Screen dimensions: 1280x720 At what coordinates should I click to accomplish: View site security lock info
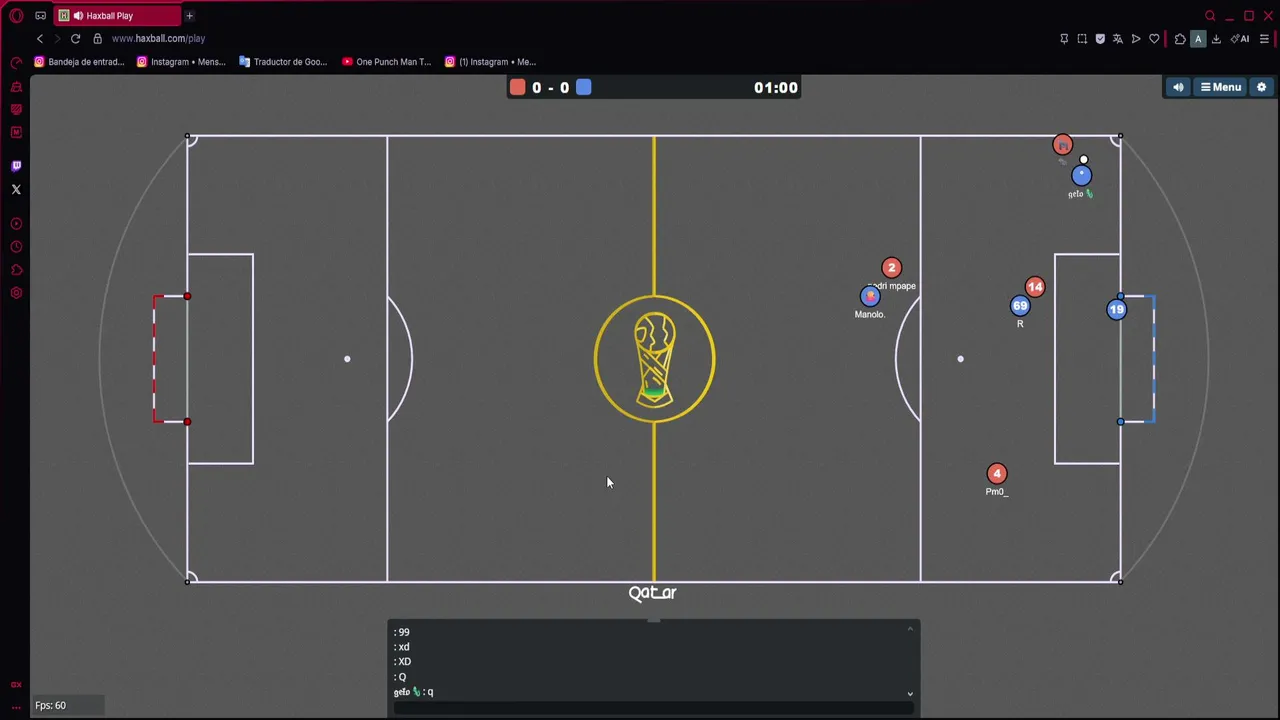pyautogui.click(x=97, y=39)
